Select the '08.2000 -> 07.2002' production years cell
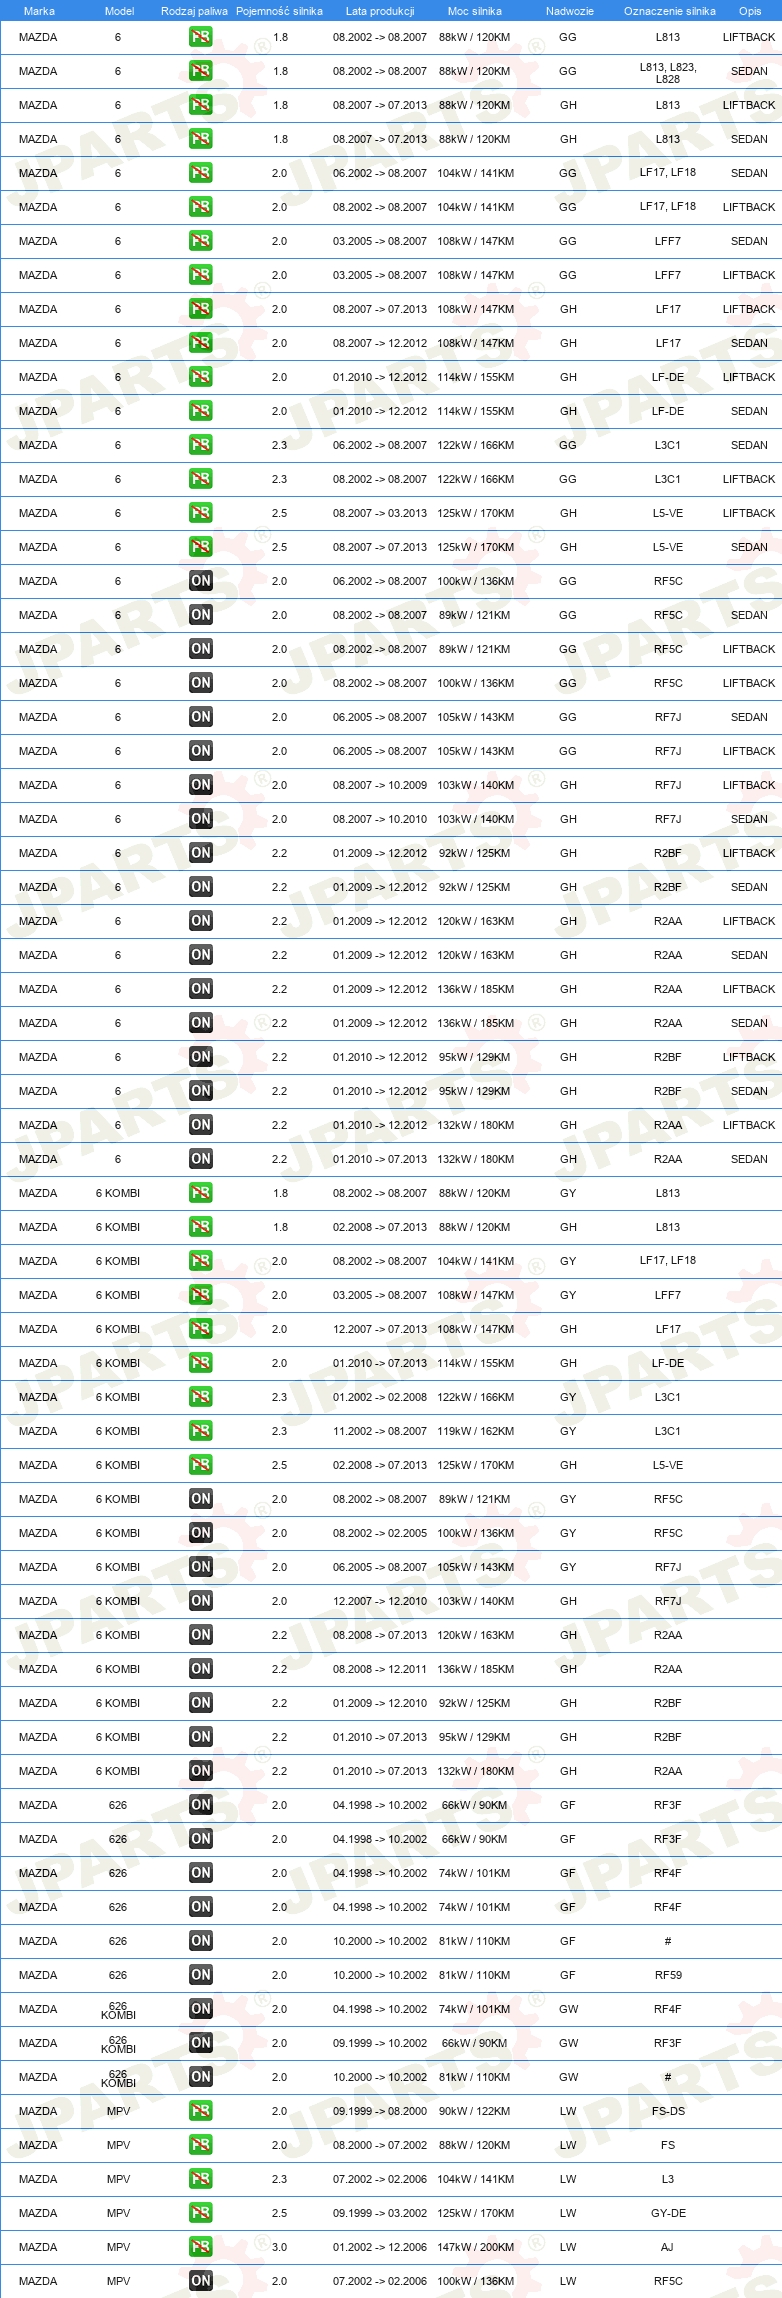The height and width of the screenshot is (2298, 782). [380, 2145]
